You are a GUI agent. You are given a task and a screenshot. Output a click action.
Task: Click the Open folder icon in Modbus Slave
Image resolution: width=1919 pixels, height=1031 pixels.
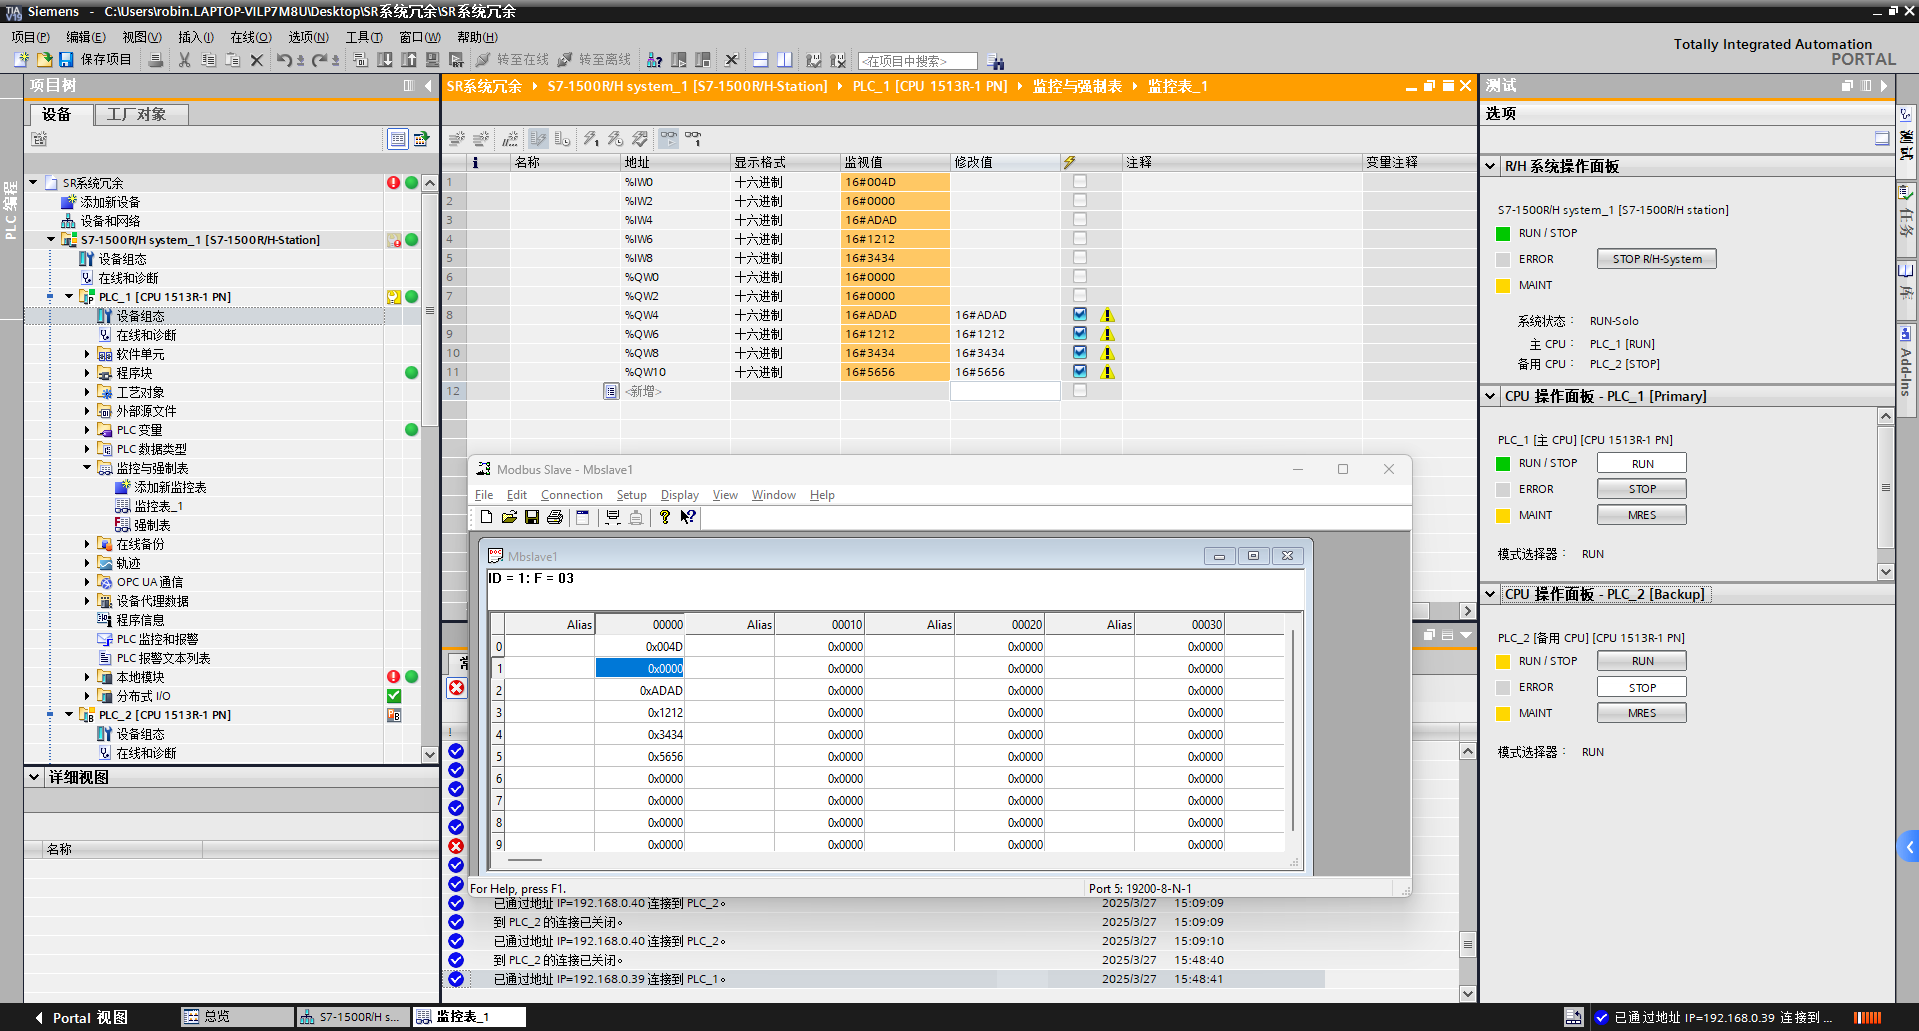coord(509,517)
